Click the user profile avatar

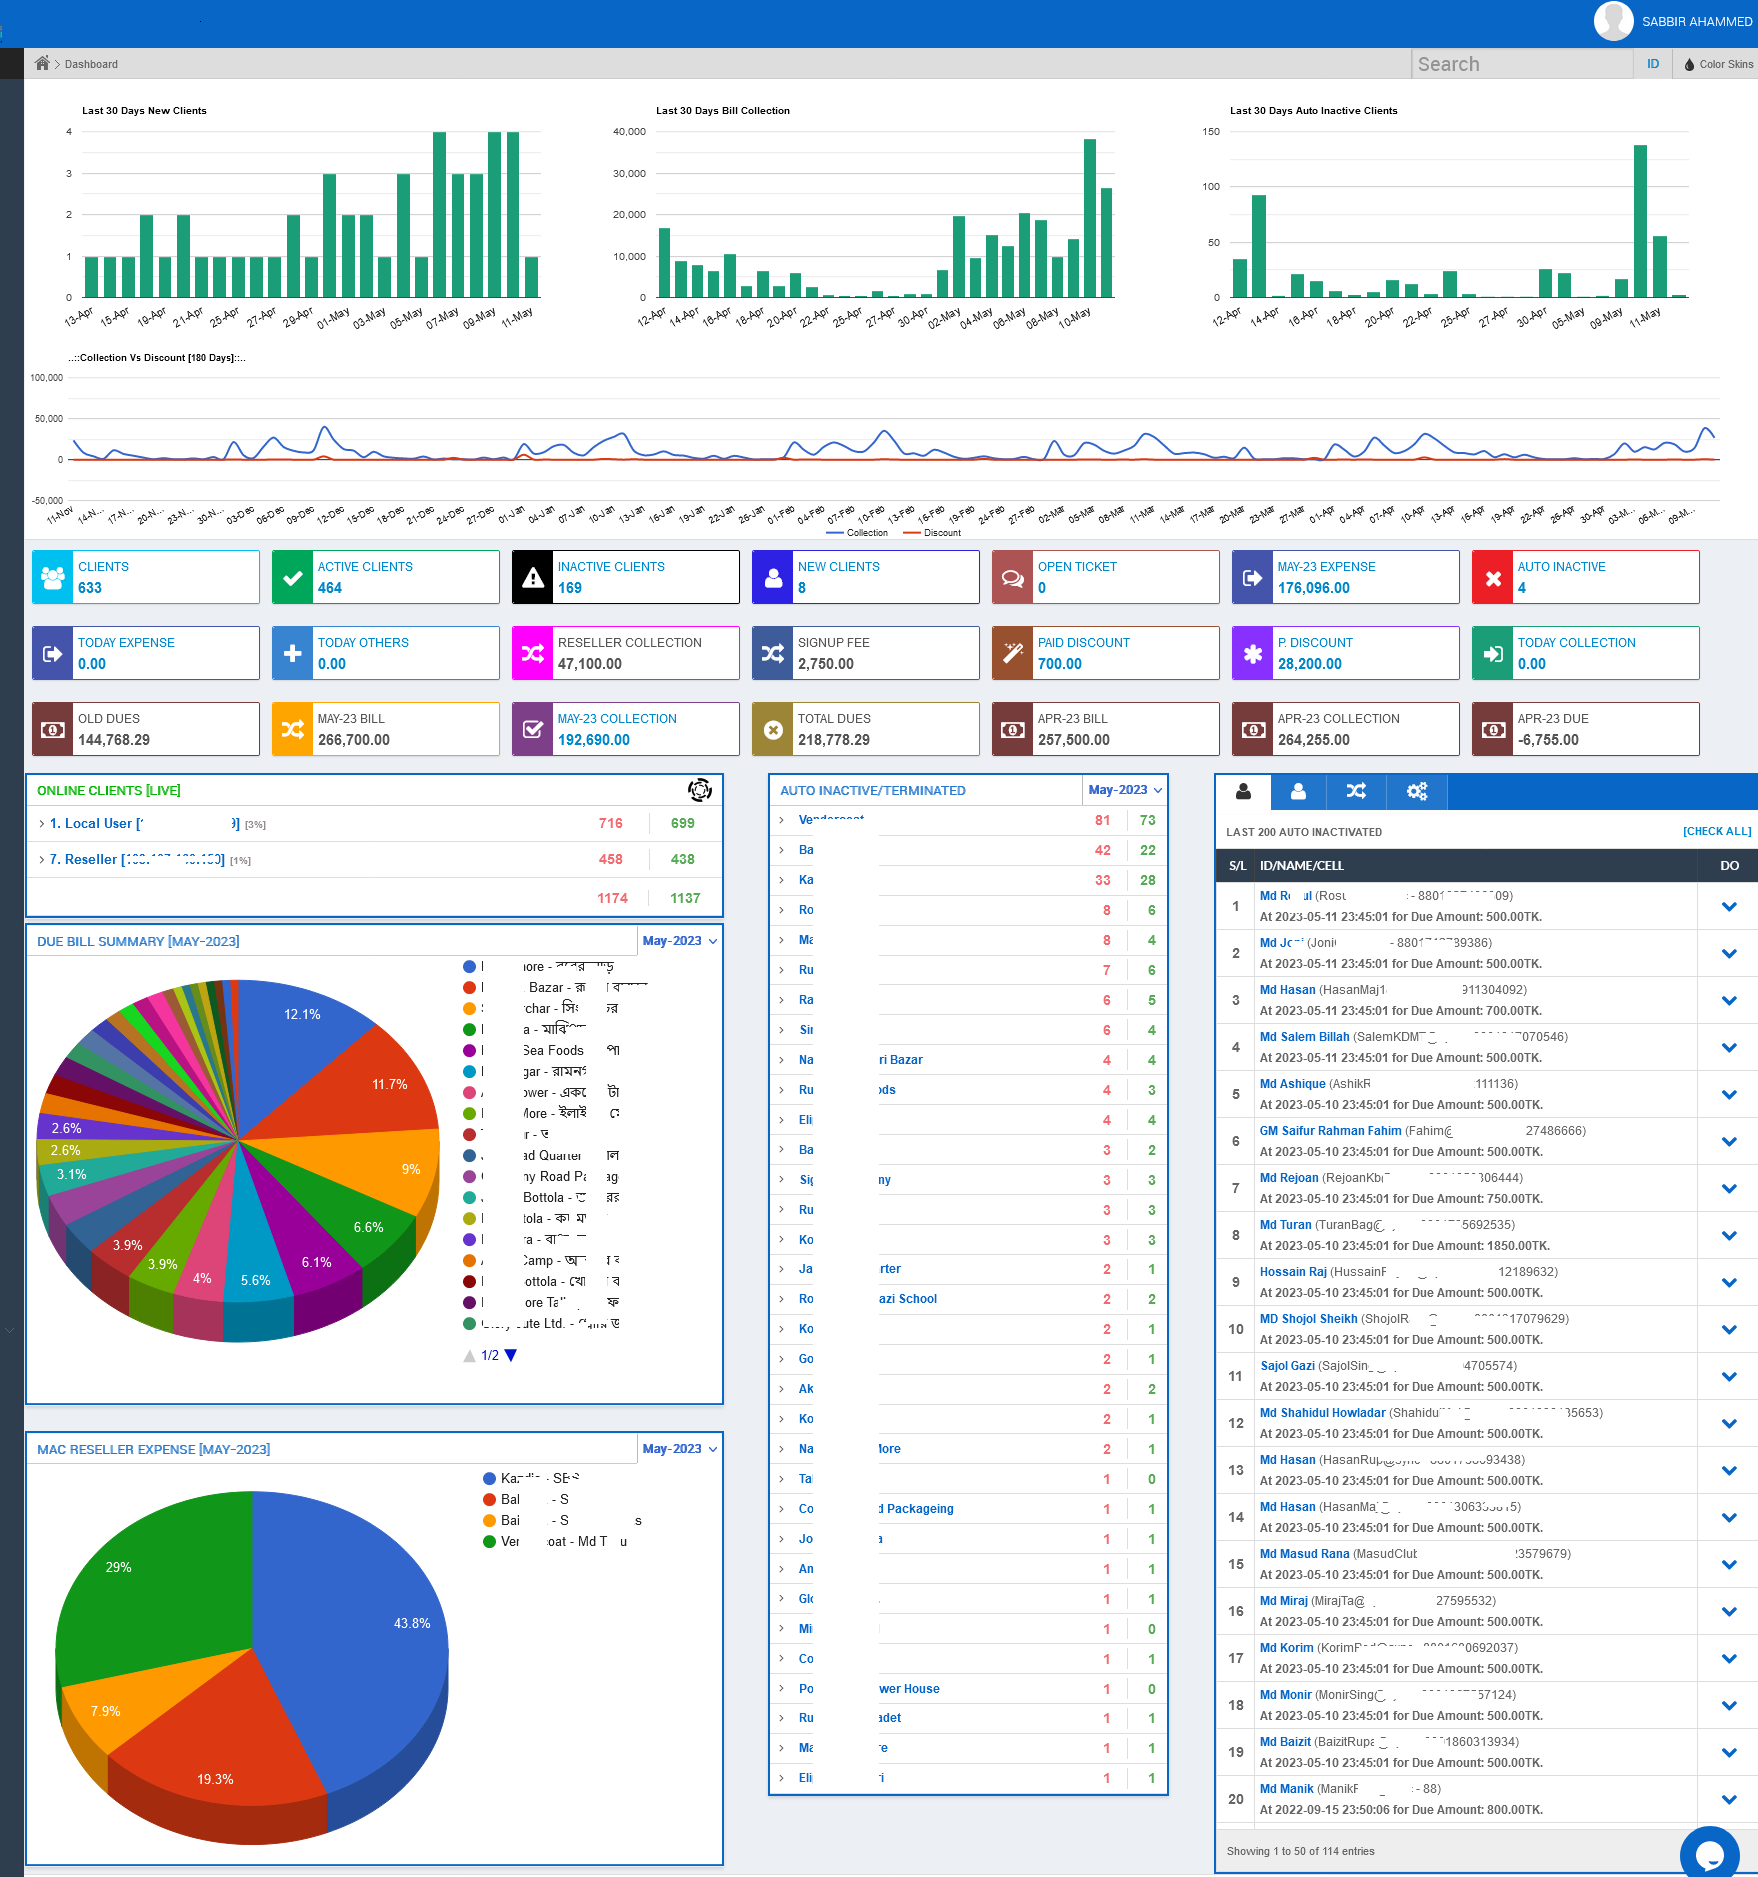click(x=1613, y=21)
